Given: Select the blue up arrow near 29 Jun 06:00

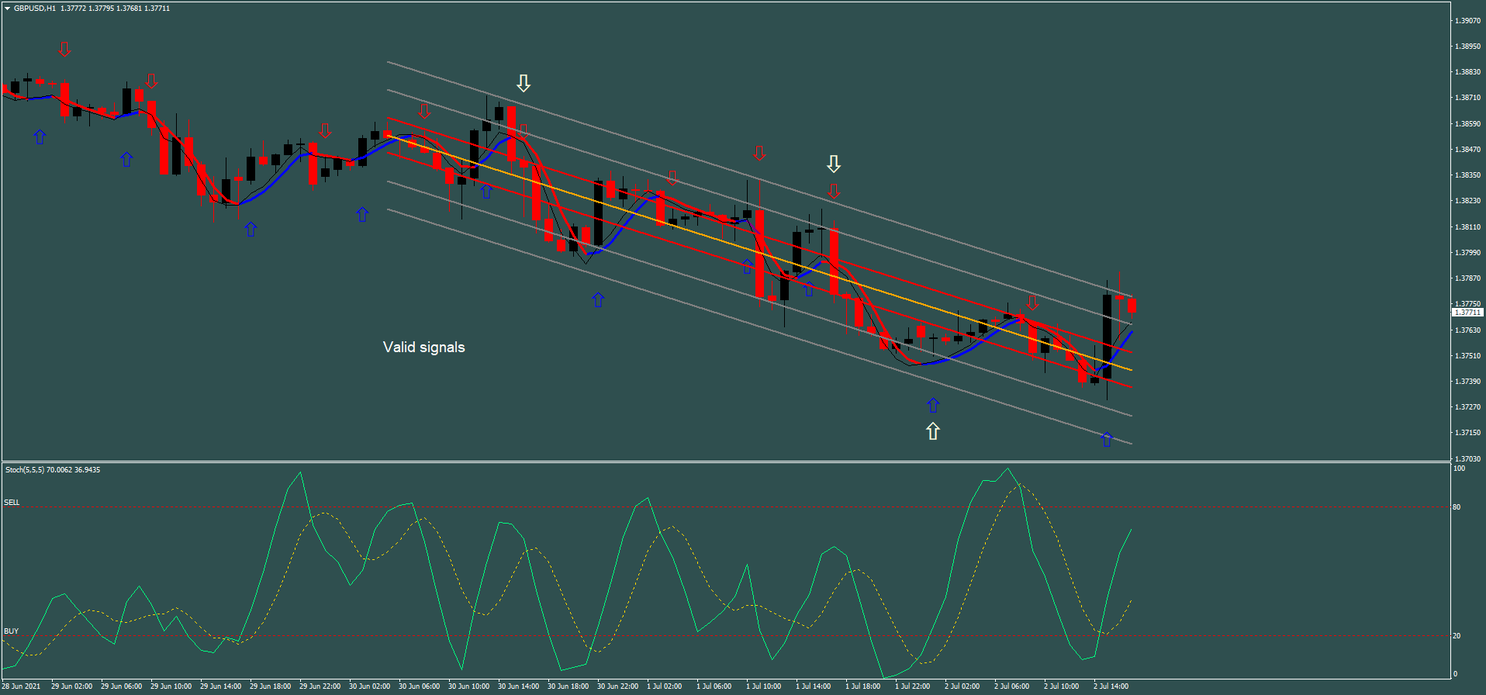Looking at the screenshot, I should tap(126, 157).
